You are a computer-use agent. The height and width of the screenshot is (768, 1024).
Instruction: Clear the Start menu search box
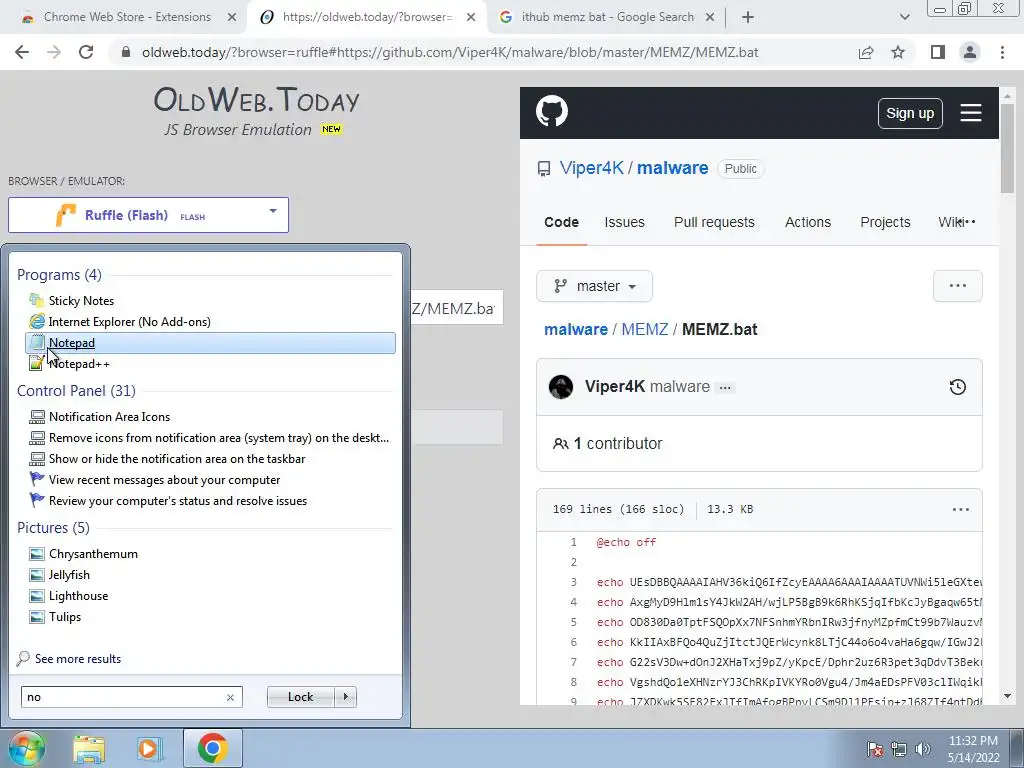coord(230,697)
